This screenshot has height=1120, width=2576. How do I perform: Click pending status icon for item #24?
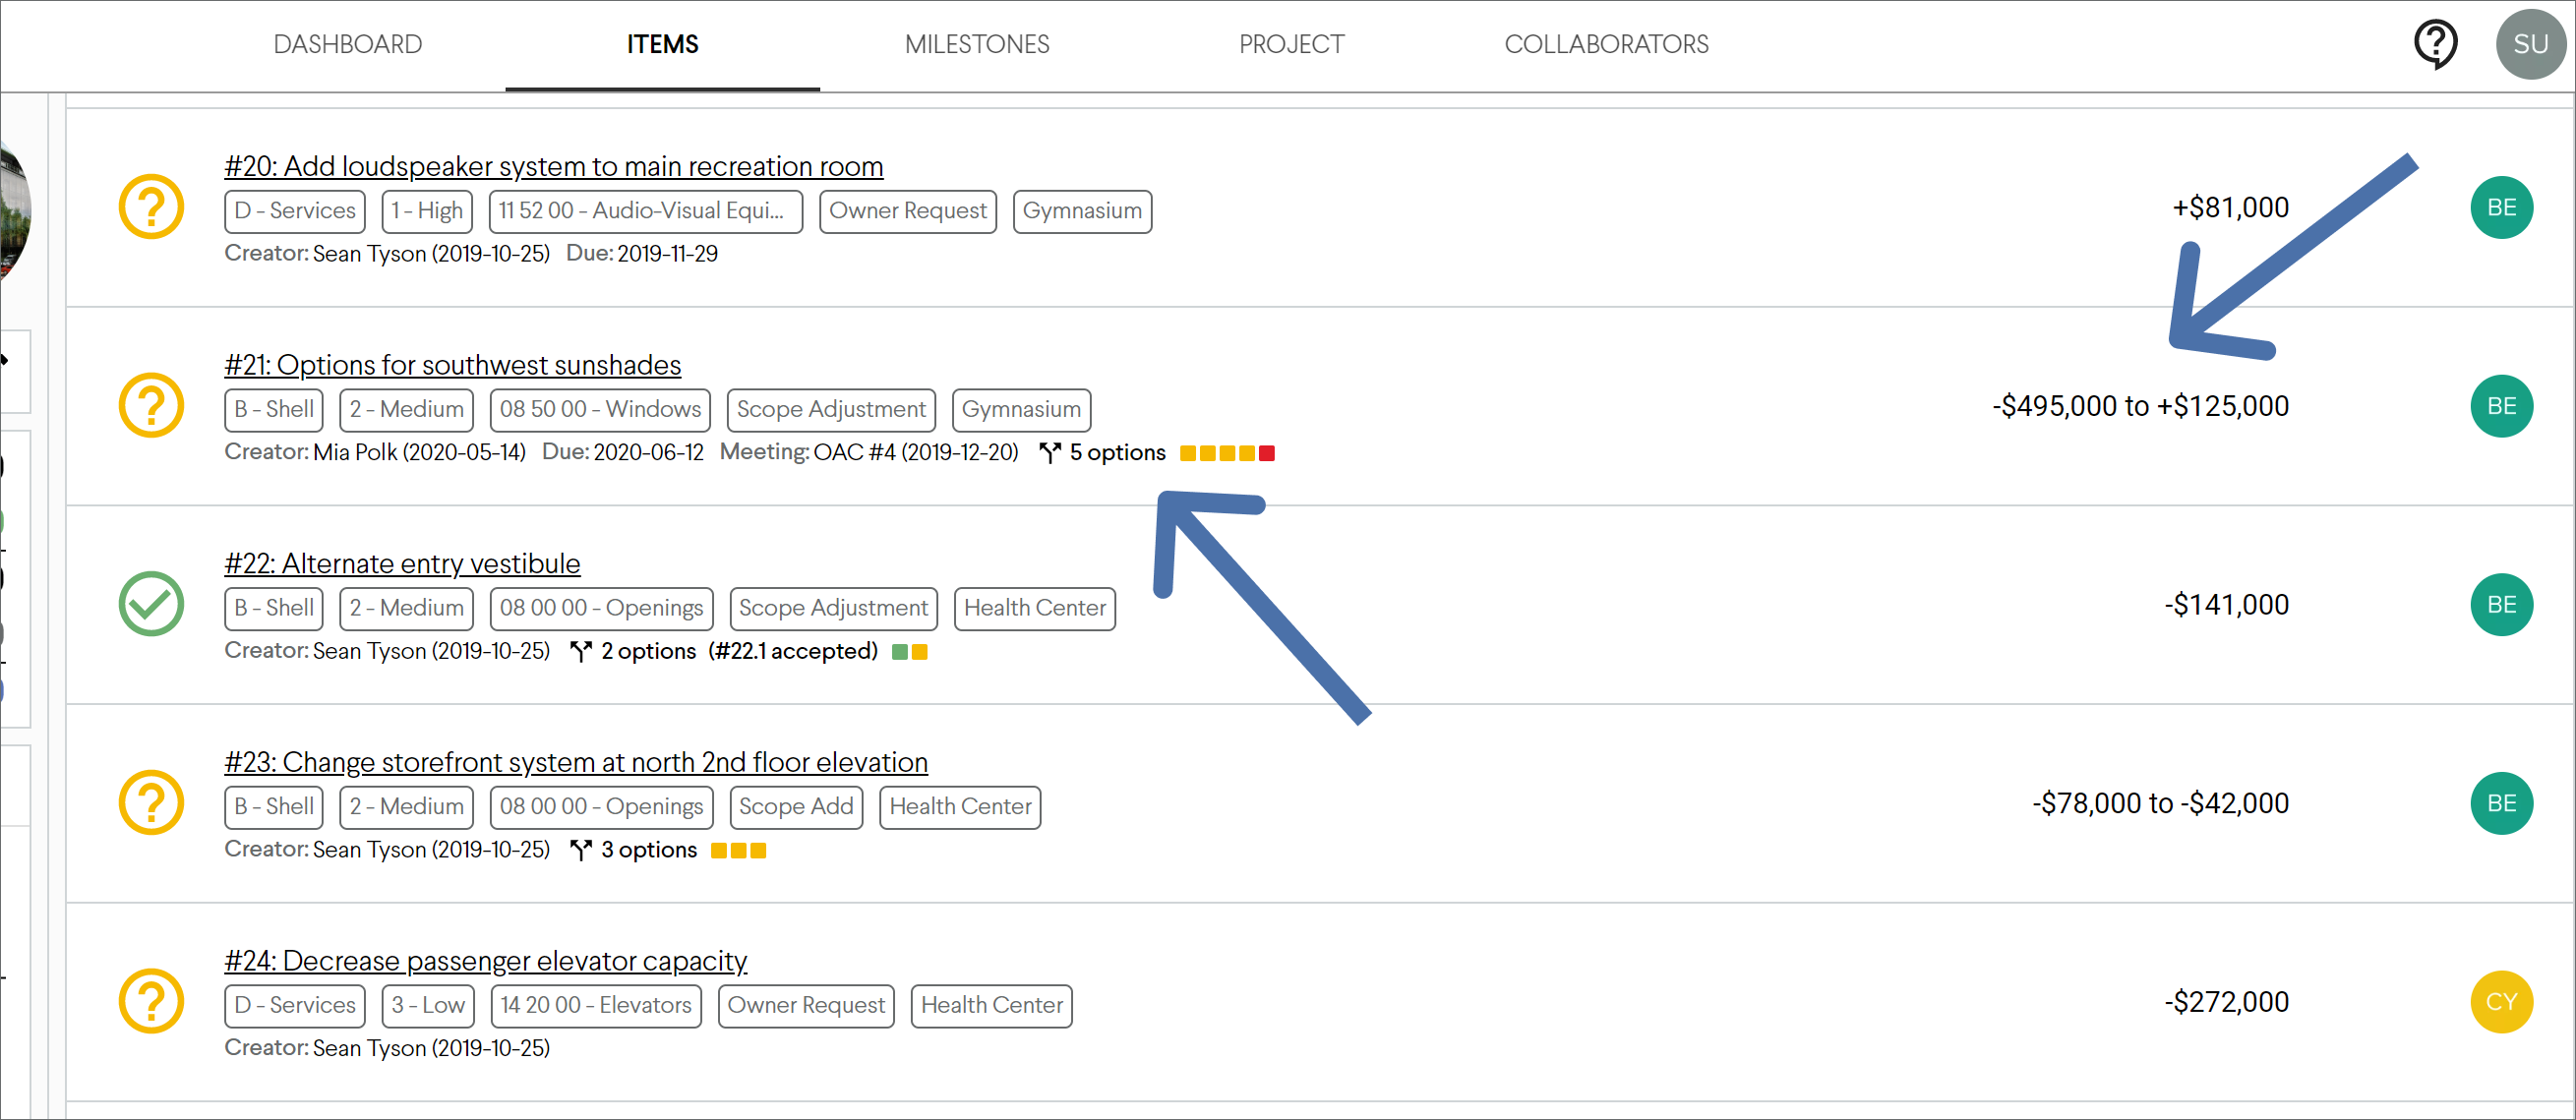151,1001
